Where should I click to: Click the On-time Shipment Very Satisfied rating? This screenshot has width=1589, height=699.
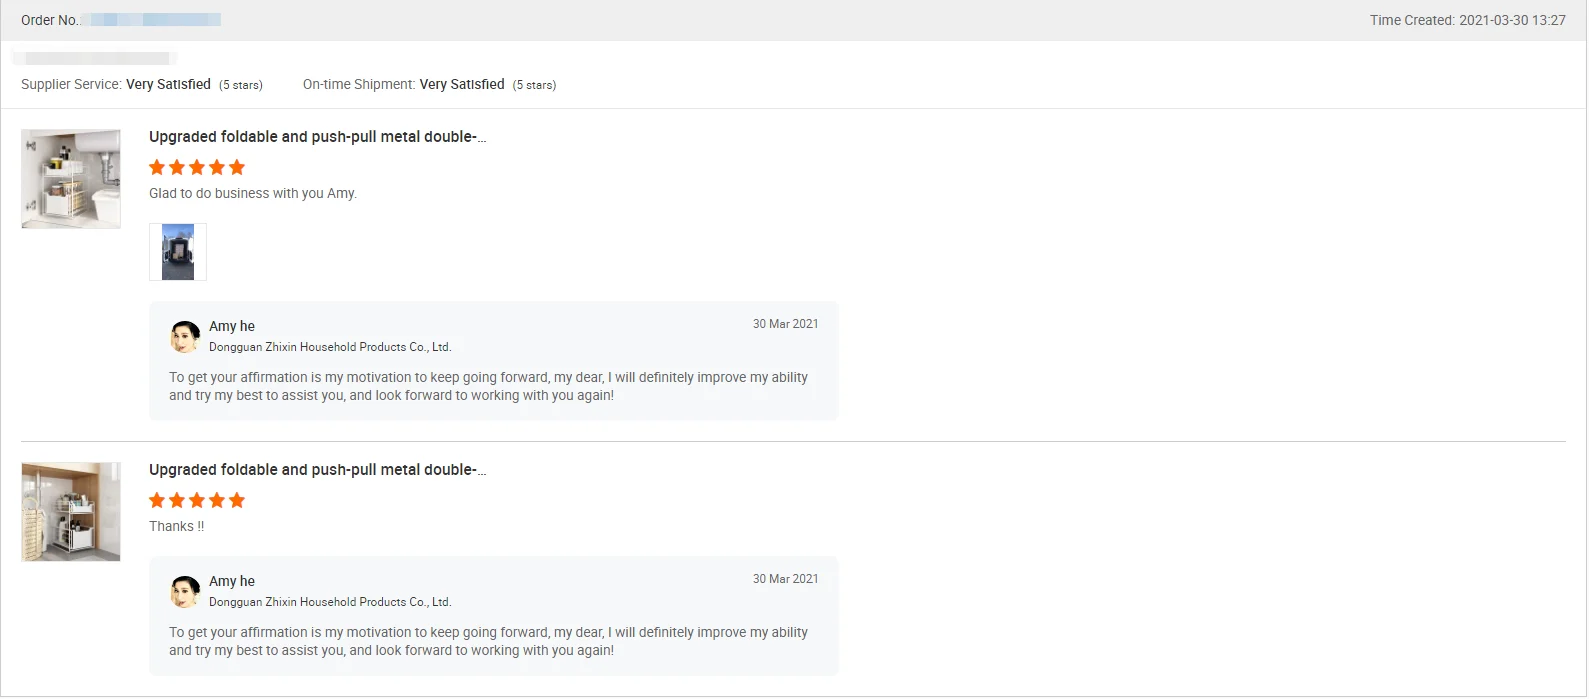[462, 85]
